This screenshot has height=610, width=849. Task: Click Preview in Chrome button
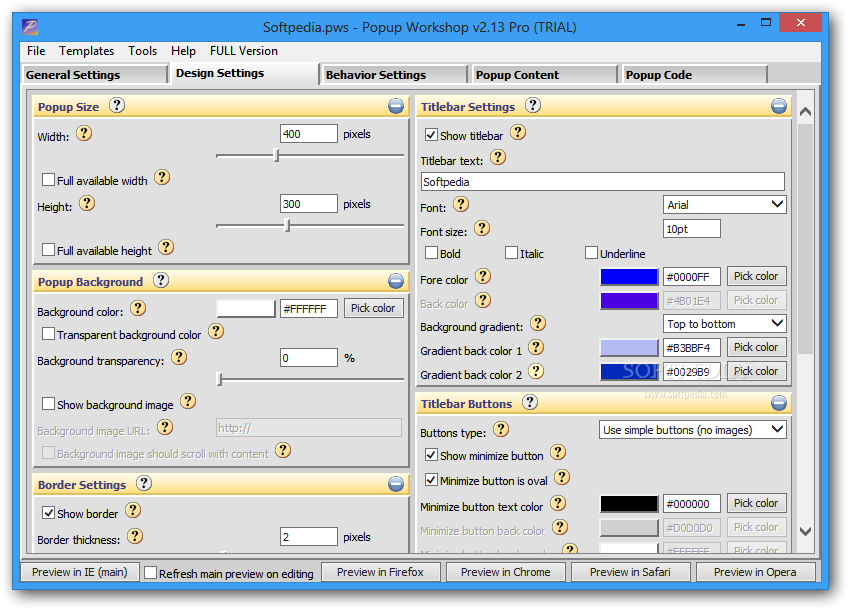[506, 572]
